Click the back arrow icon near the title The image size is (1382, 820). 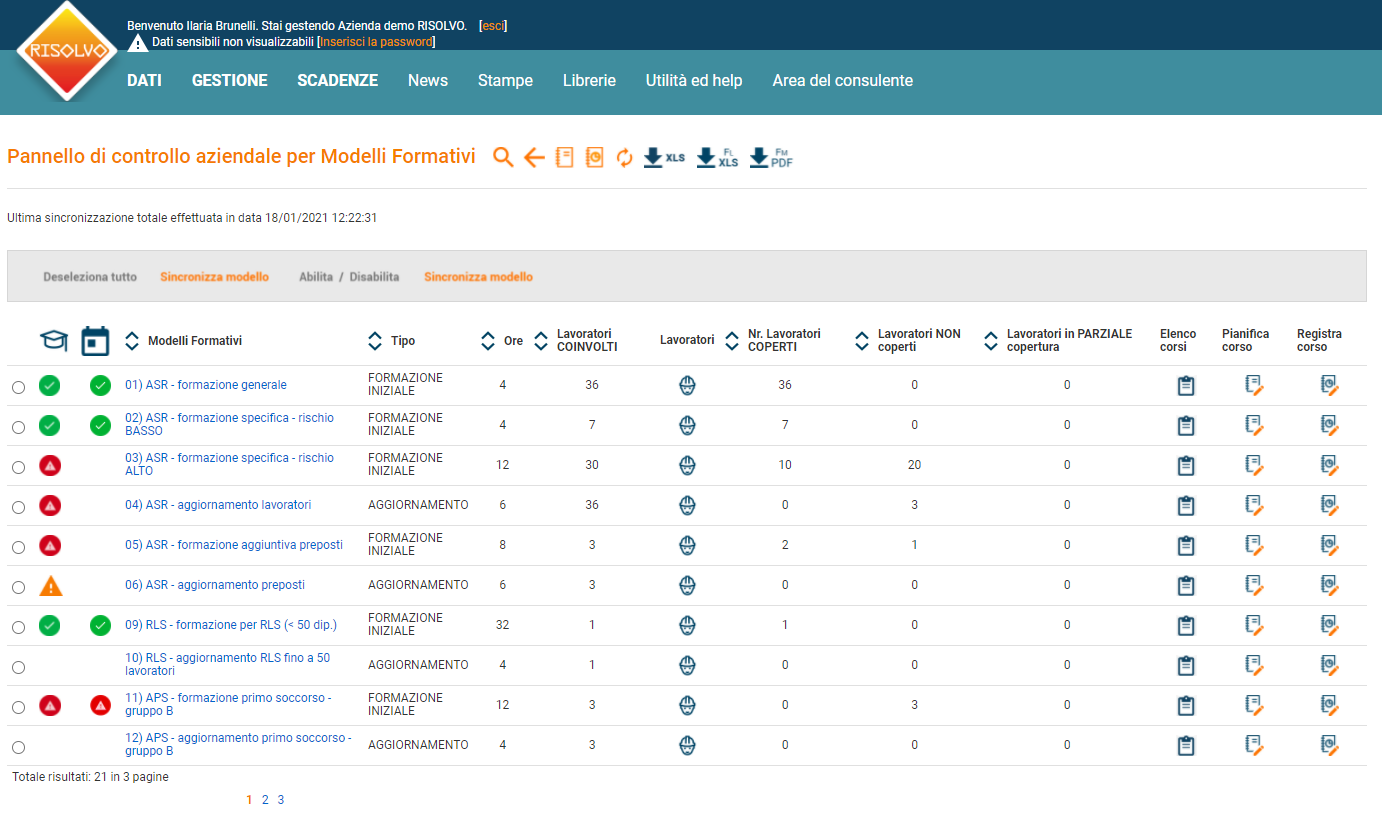534,157
